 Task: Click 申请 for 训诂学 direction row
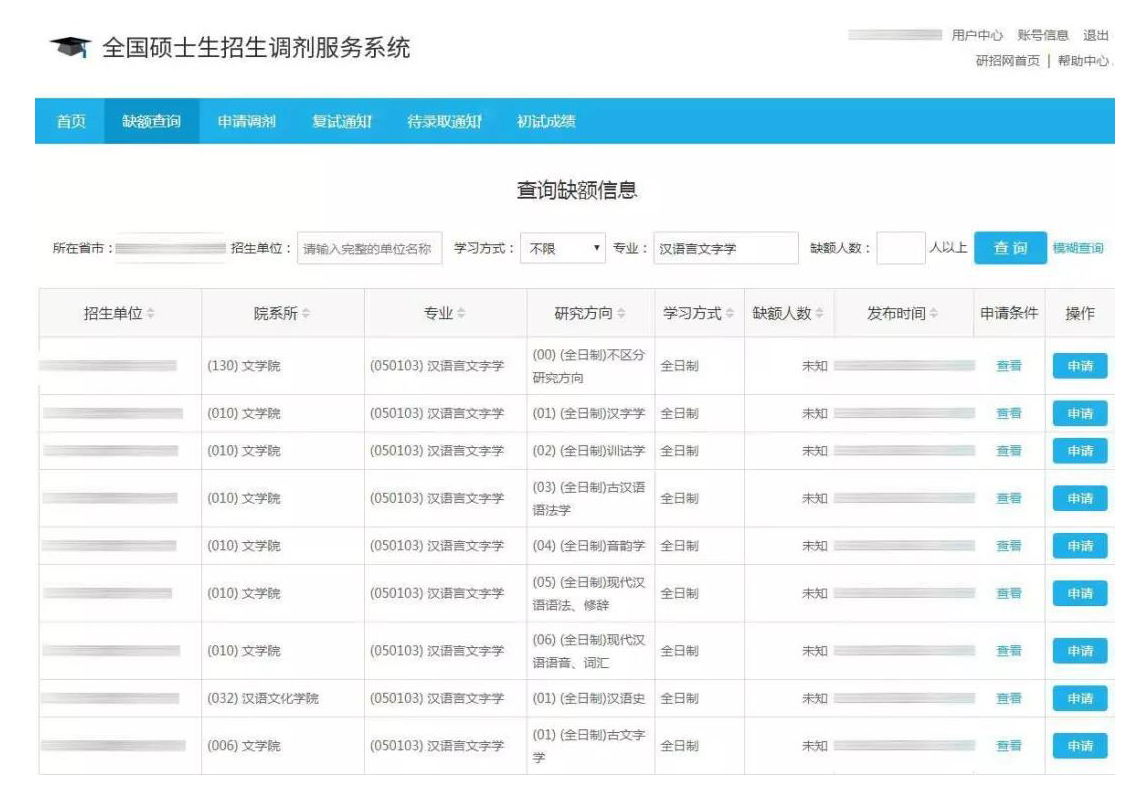[x=1080, y=451]
